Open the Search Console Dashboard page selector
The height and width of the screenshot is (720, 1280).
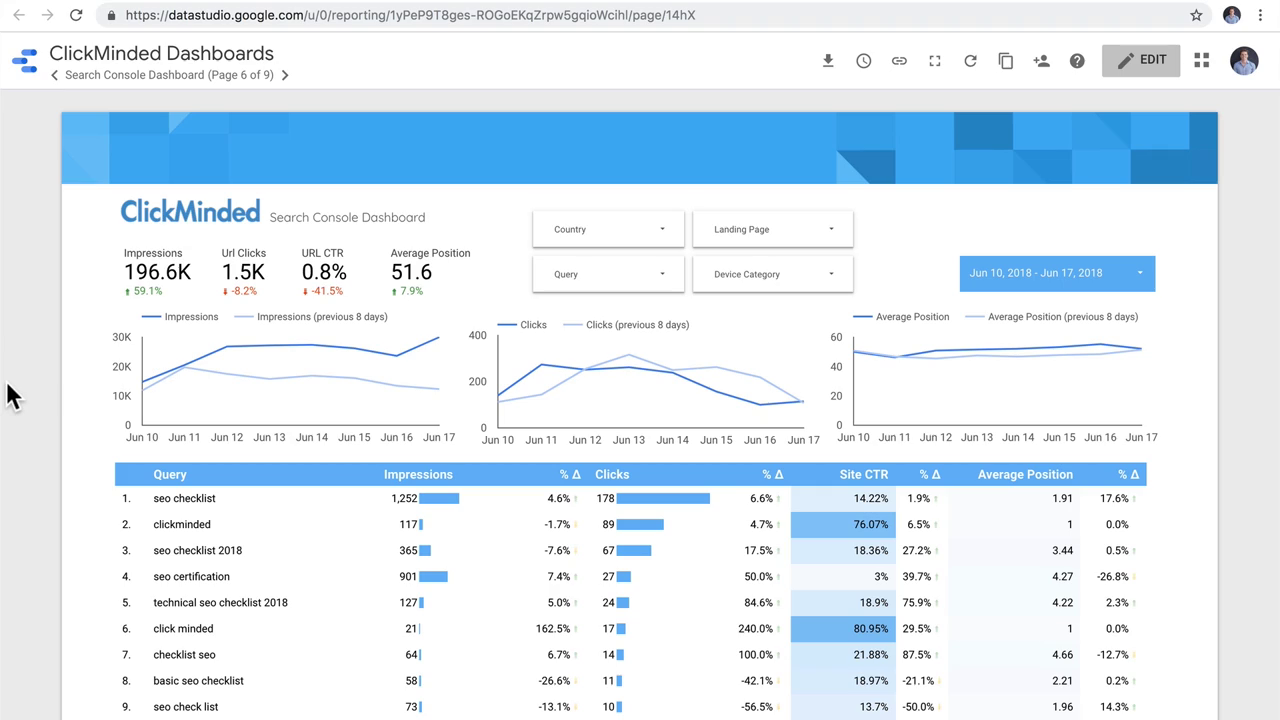pyautogui.click(x=169, y=75)
